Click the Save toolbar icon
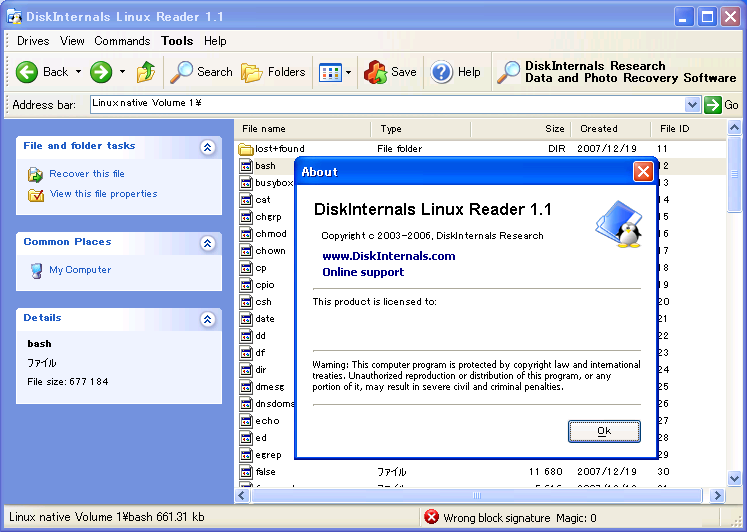 pos(375,72)
